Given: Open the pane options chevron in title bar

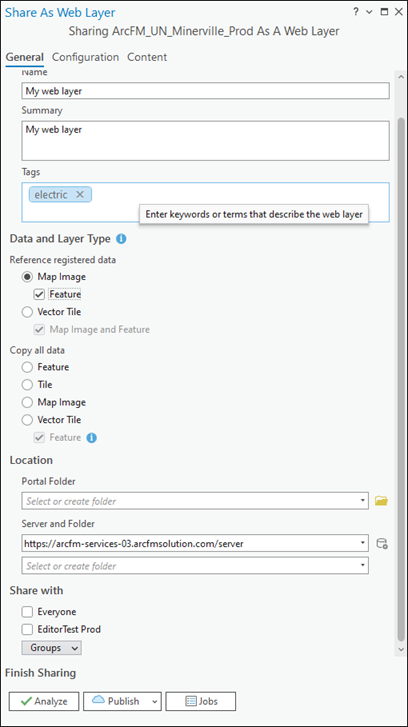Looking at the screenshot, I should click(369, 13).
